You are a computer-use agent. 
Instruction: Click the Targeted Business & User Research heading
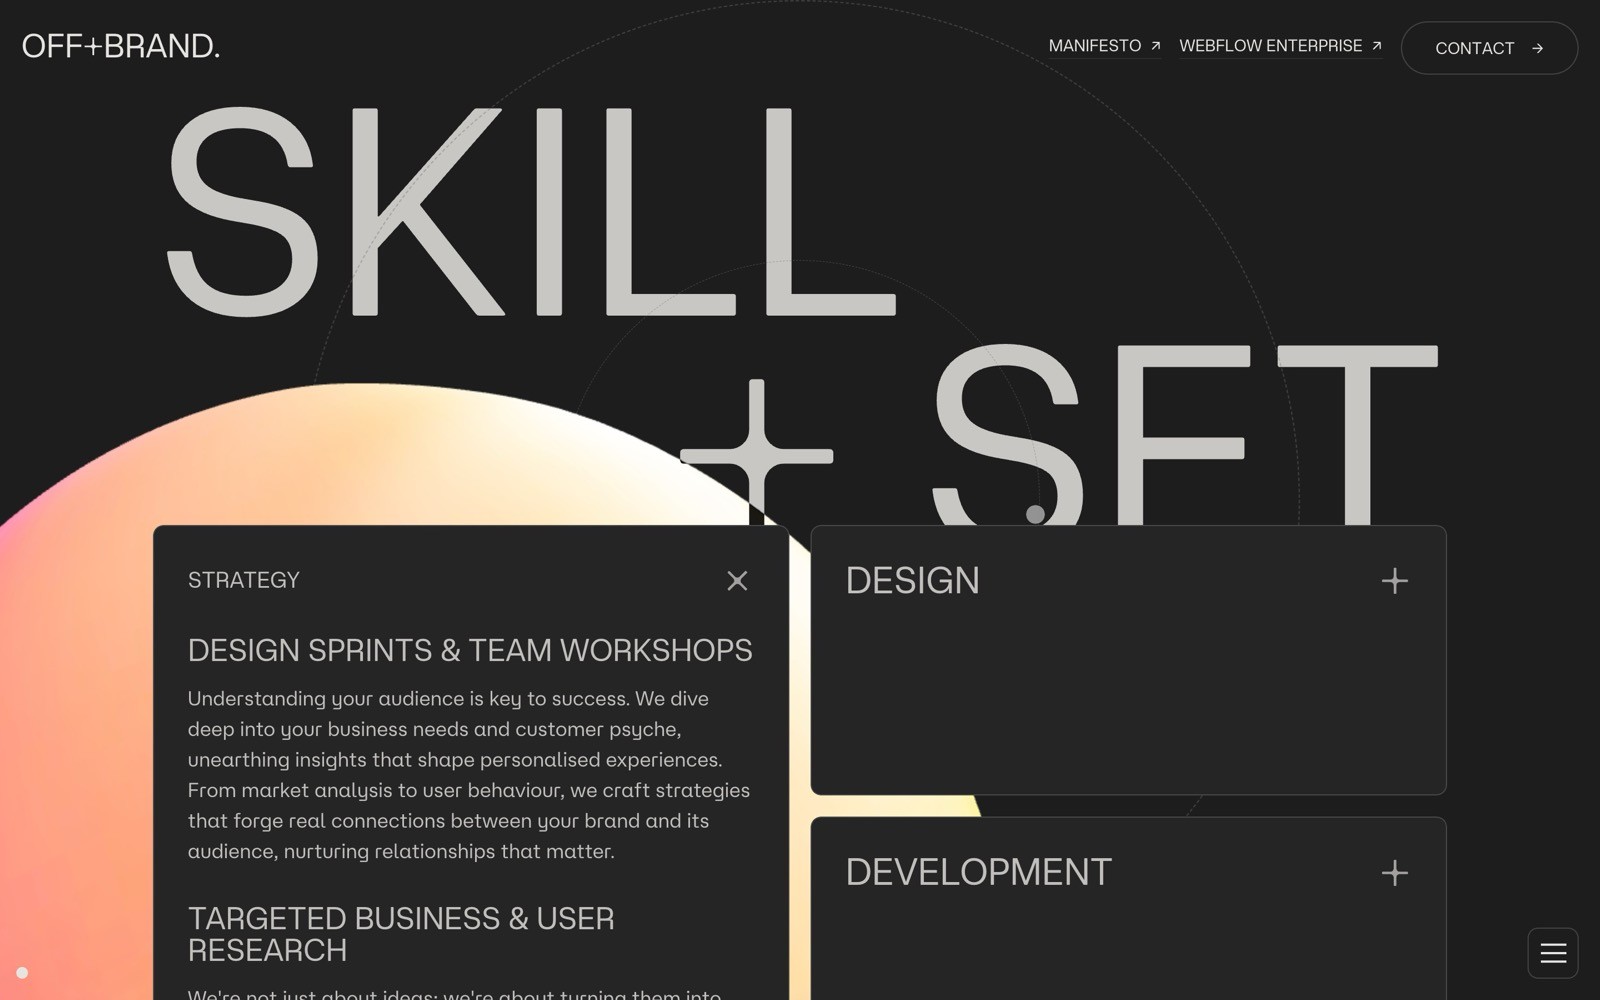click(401, 934)
